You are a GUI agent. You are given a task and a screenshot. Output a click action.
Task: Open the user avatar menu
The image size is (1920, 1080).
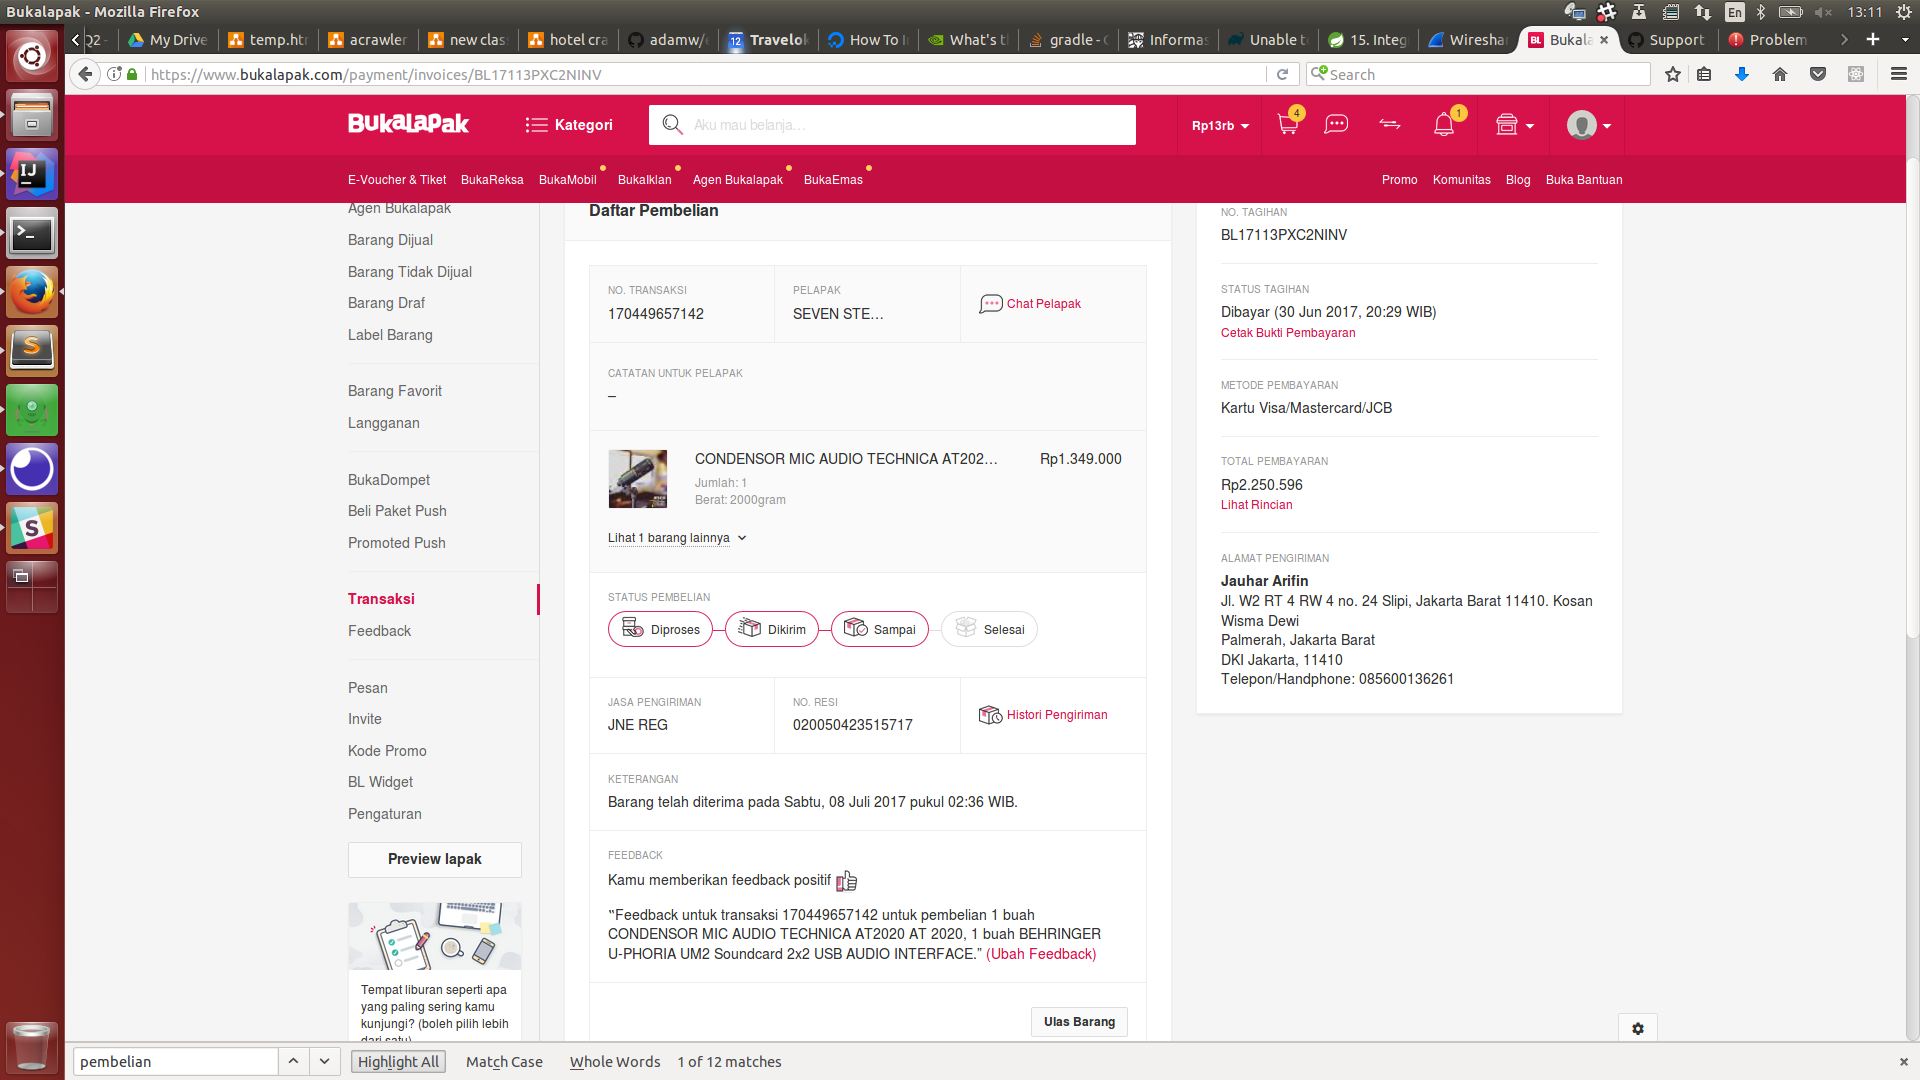click(1589, 125)
